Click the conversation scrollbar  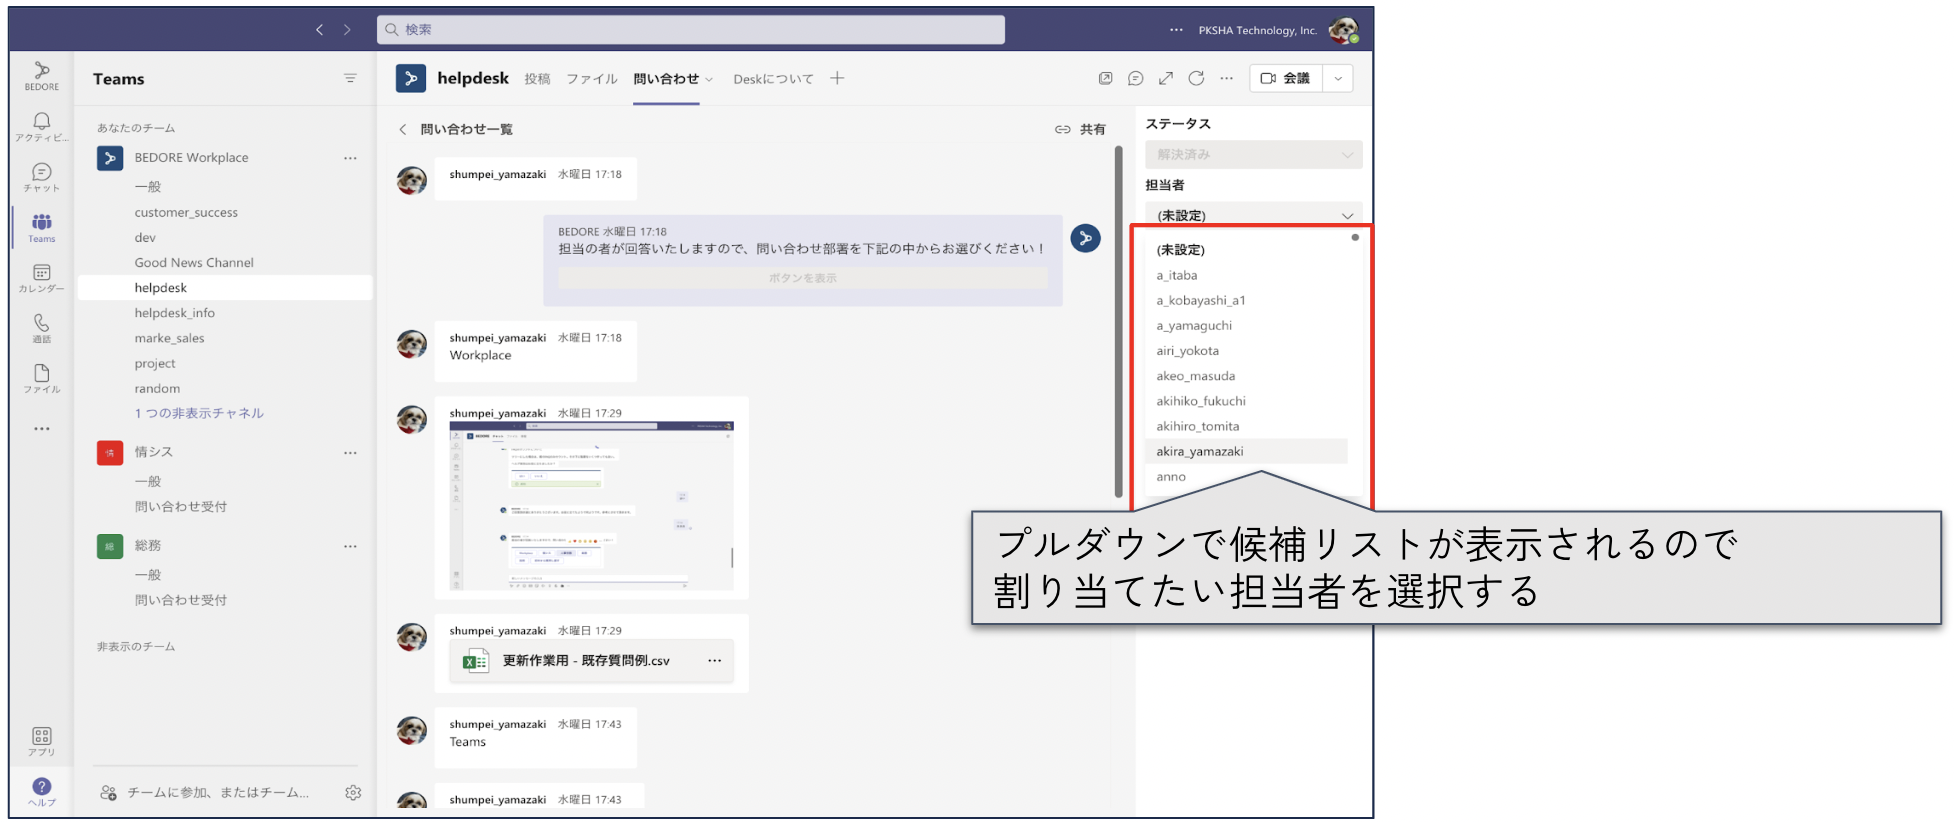click(x=1119, y=321)
